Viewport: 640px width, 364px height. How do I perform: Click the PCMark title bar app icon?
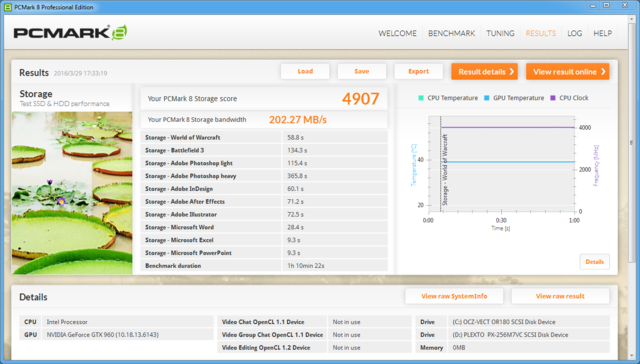(7, 7)
